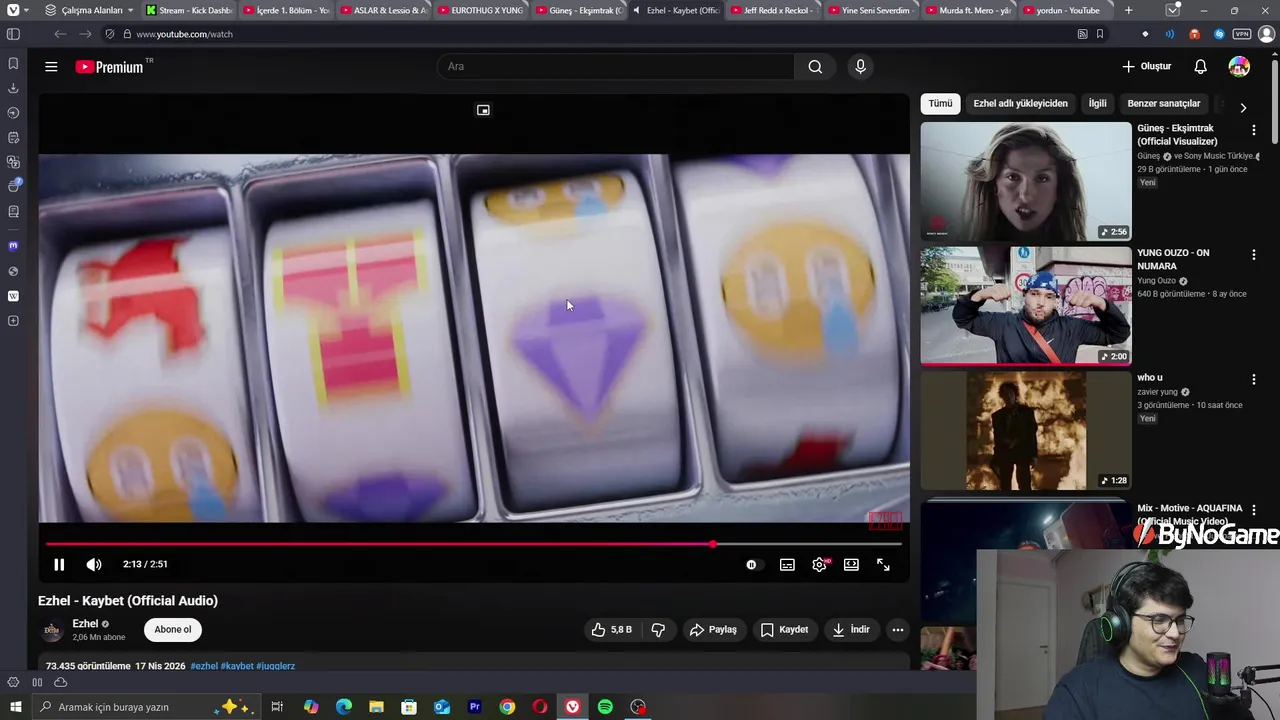Open options menu for who u video
Screen dimensions: 1280x720
pyautogui.click(x=1253, y=380)
